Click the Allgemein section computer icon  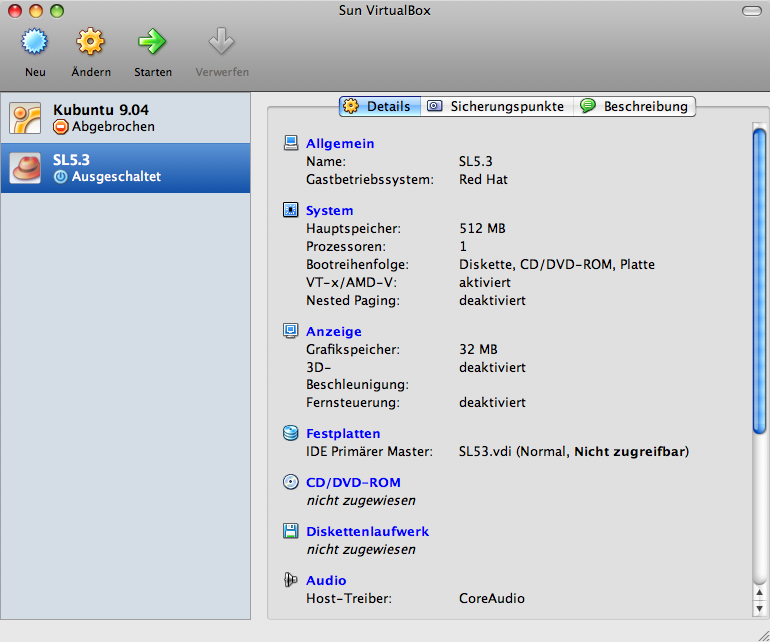click(291, 143)
